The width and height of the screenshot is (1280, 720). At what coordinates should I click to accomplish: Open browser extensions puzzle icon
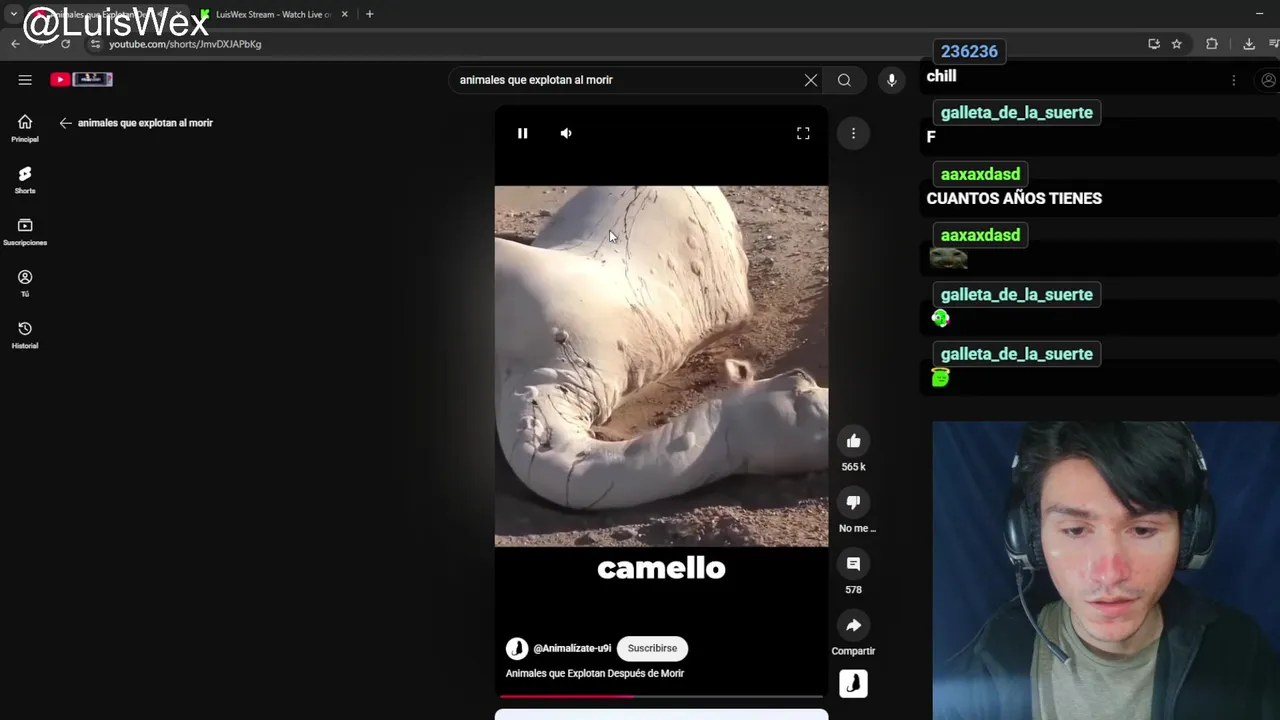pyautogui.click(x=1212, y=44)
